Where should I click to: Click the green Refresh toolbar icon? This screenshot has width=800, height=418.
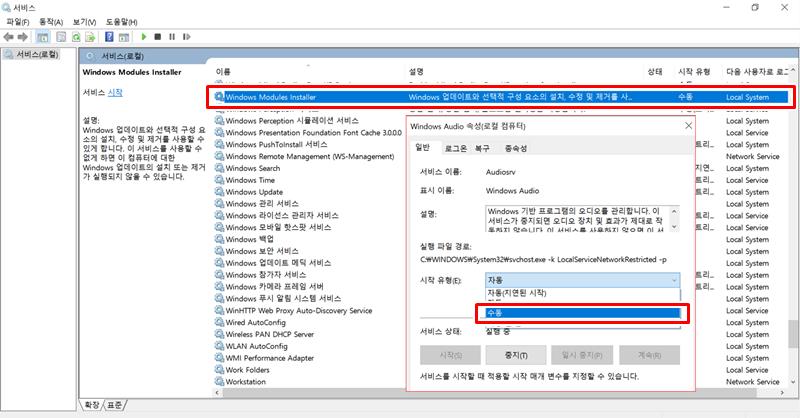76,37
